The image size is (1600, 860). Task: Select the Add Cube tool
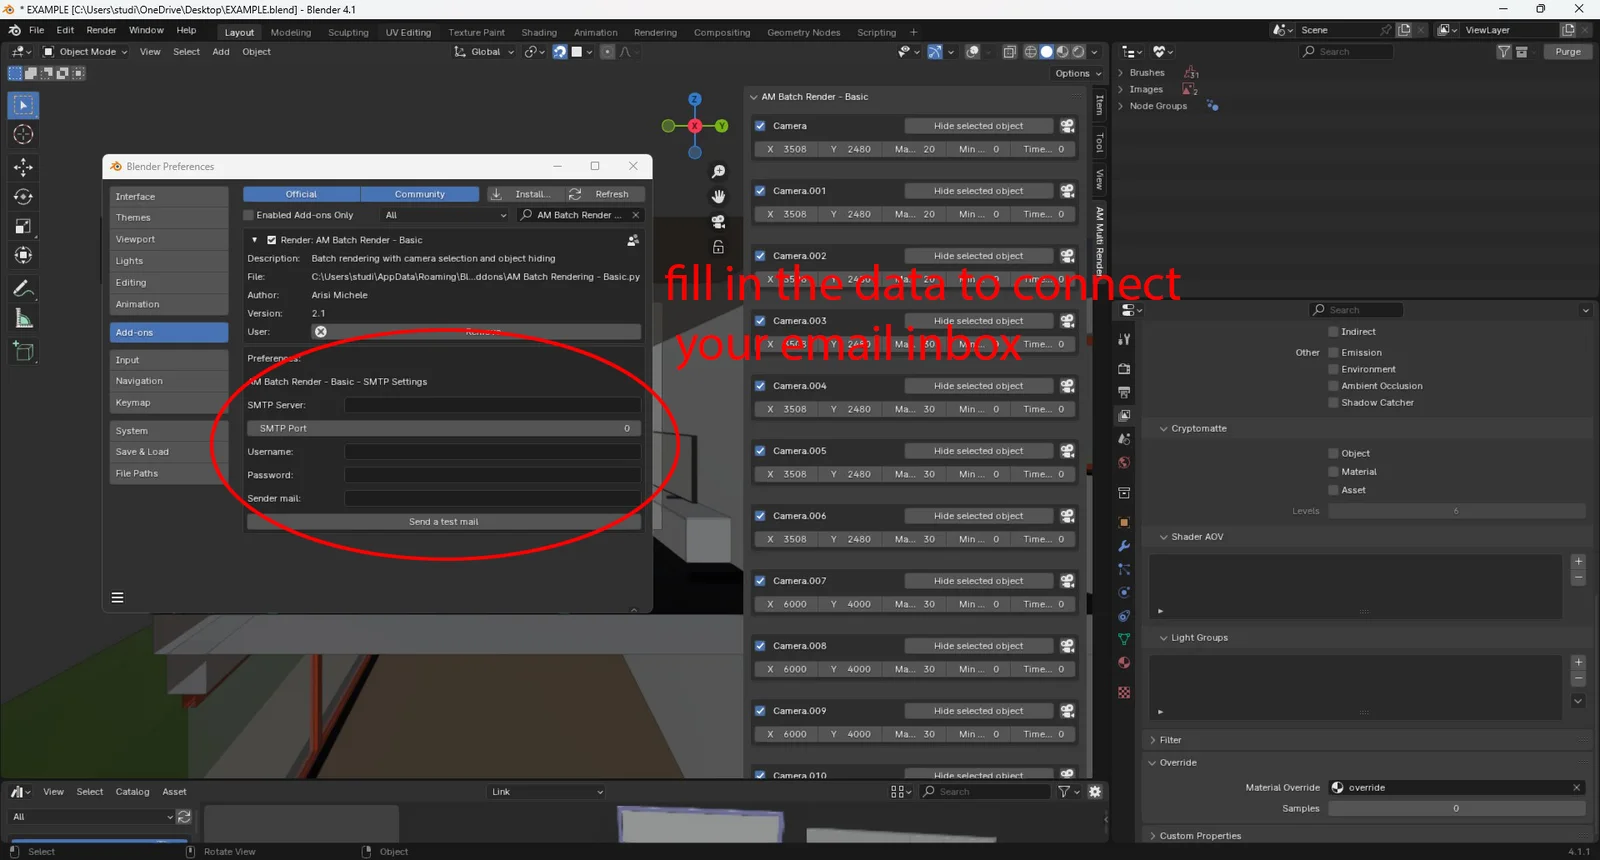pos(23,351)
